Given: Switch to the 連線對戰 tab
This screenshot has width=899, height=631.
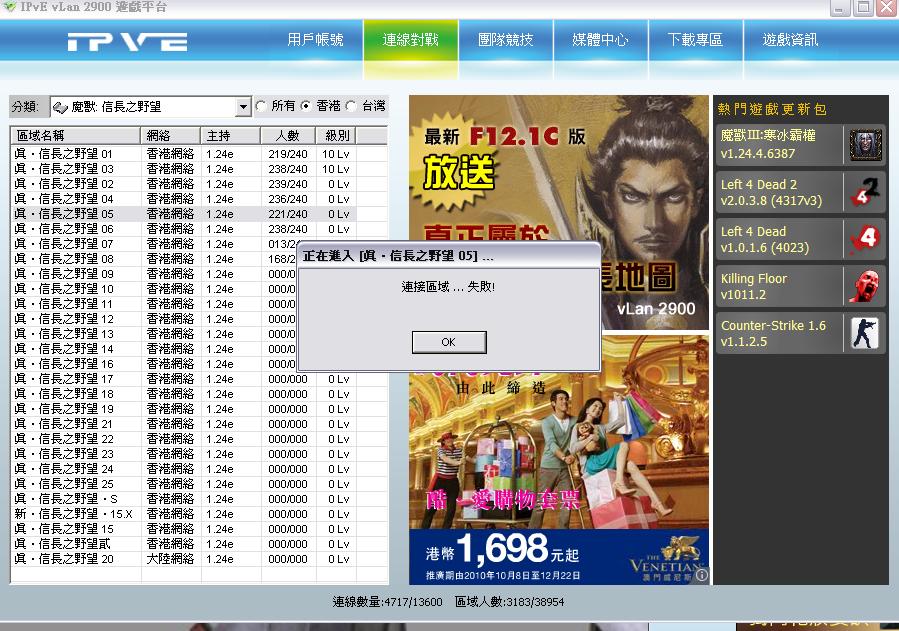Looking at the screenshot, I should [411, 40].
